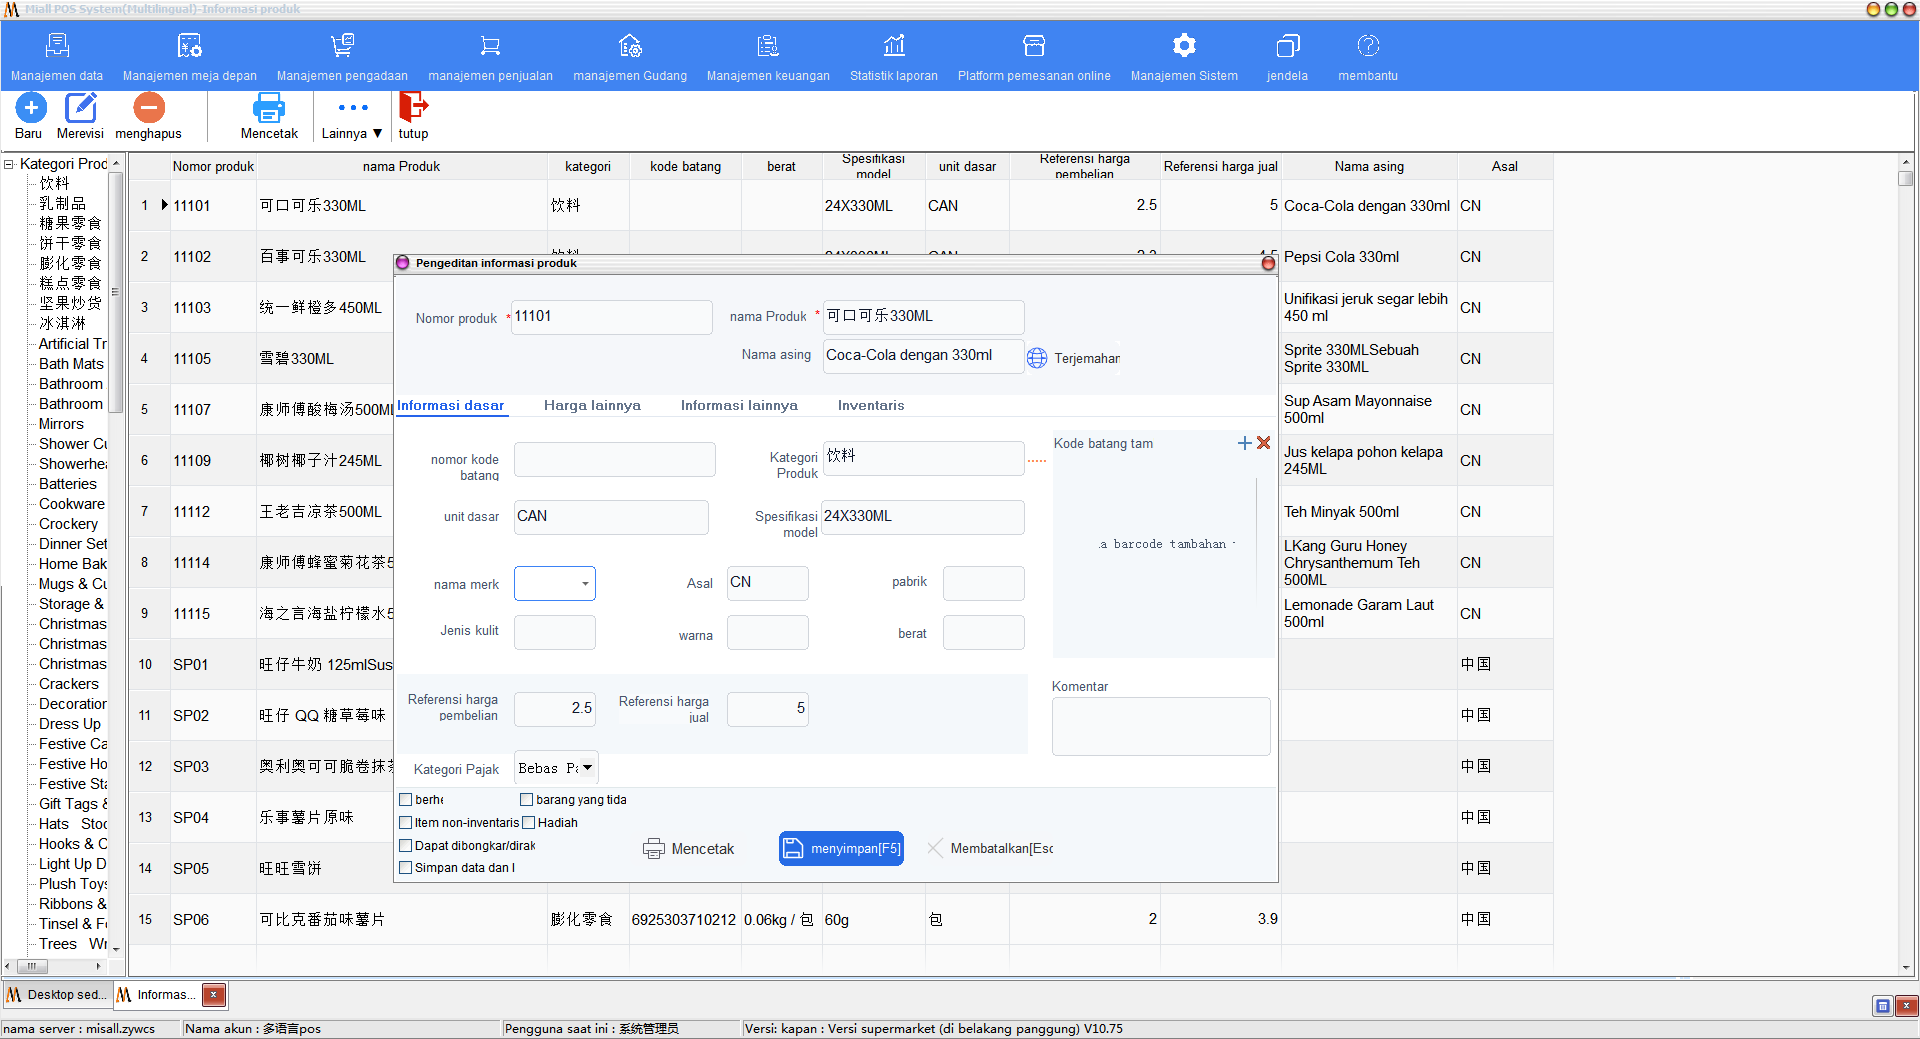Click the Terjemahan globe icon
This screenshot has width=1920, height=1039.
click(x=1037, y=358)
